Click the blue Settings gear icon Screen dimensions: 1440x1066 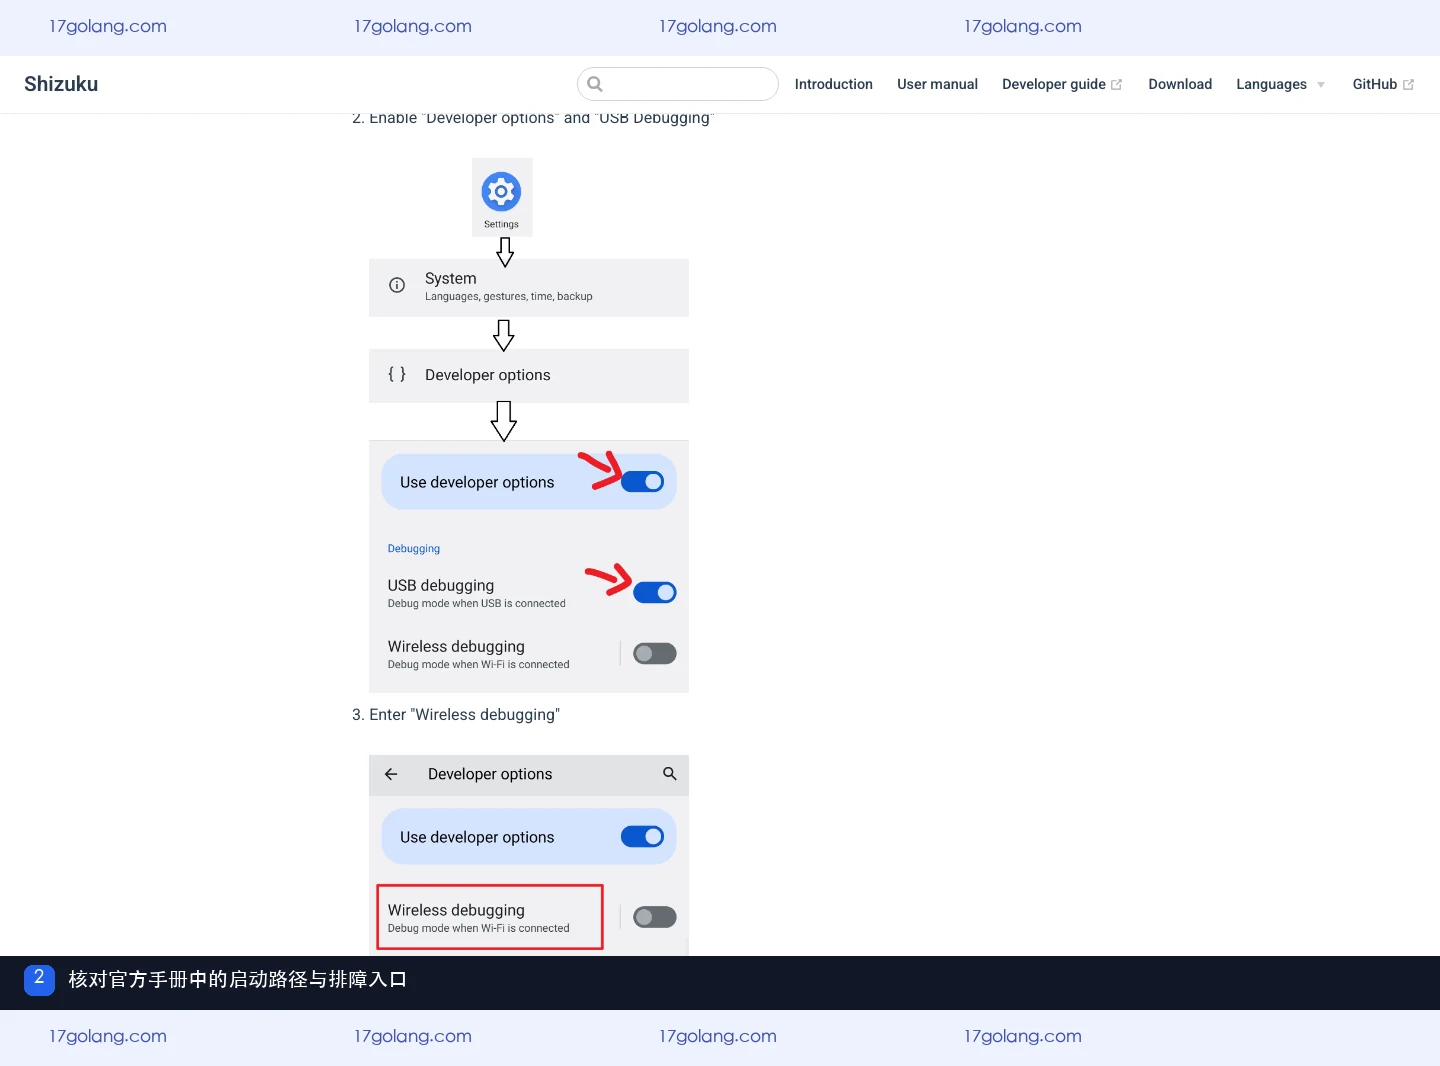[501, 191]
